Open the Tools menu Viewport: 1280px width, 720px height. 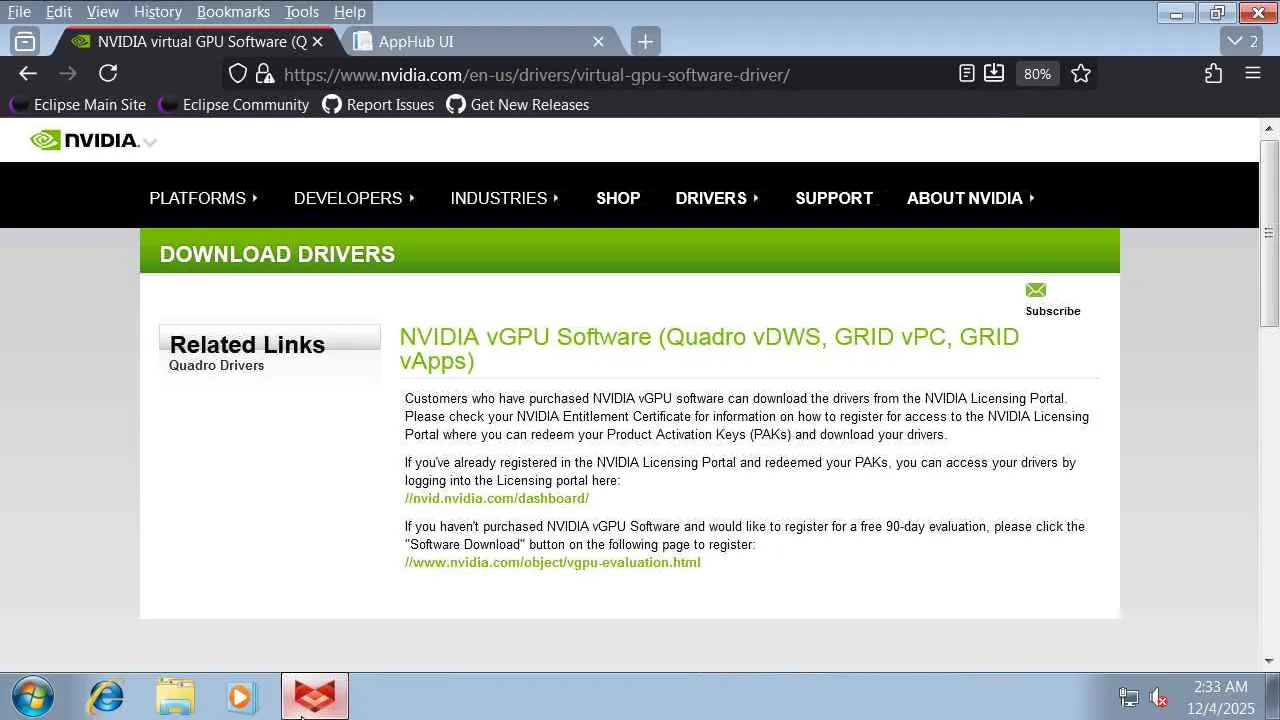pyautogui.click(x=301, y=12)
